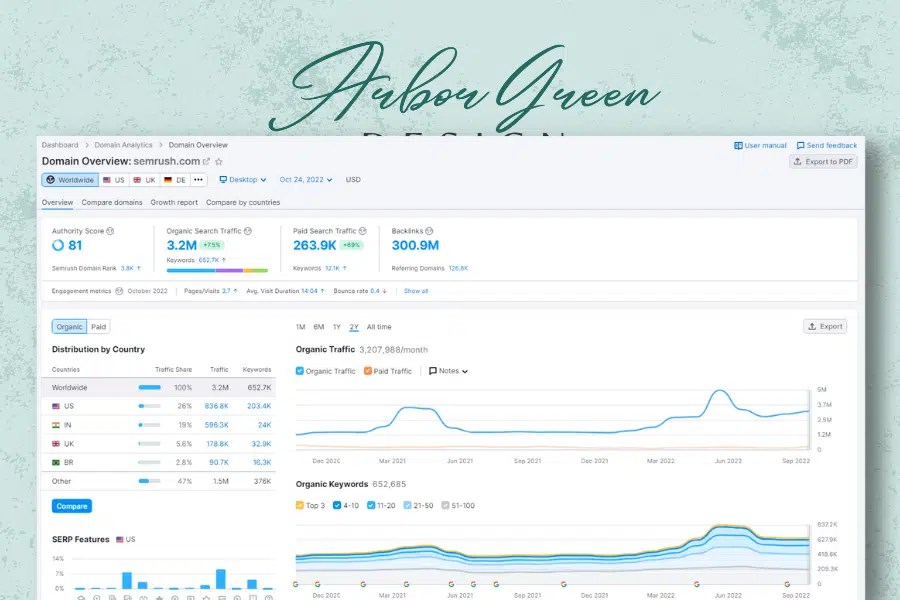Viewport: 900px width, 600px height.
Task: Set chart range to All time
Action: click(379, 327)
